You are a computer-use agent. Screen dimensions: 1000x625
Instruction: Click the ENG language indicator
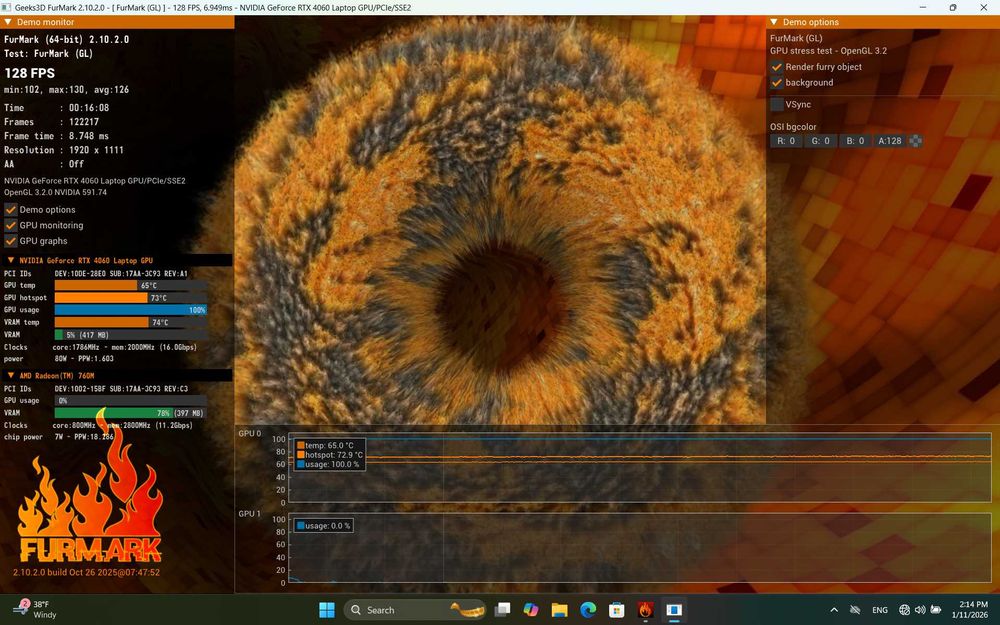click(880, 610)
